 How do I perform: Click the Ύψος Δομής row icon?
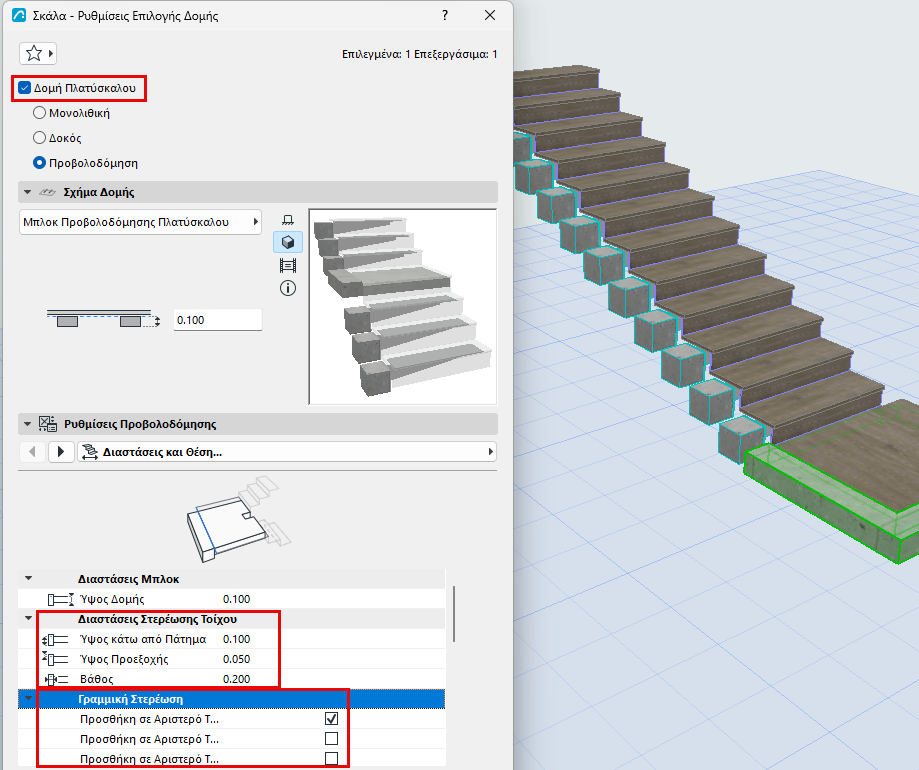(x=61, y=599)
